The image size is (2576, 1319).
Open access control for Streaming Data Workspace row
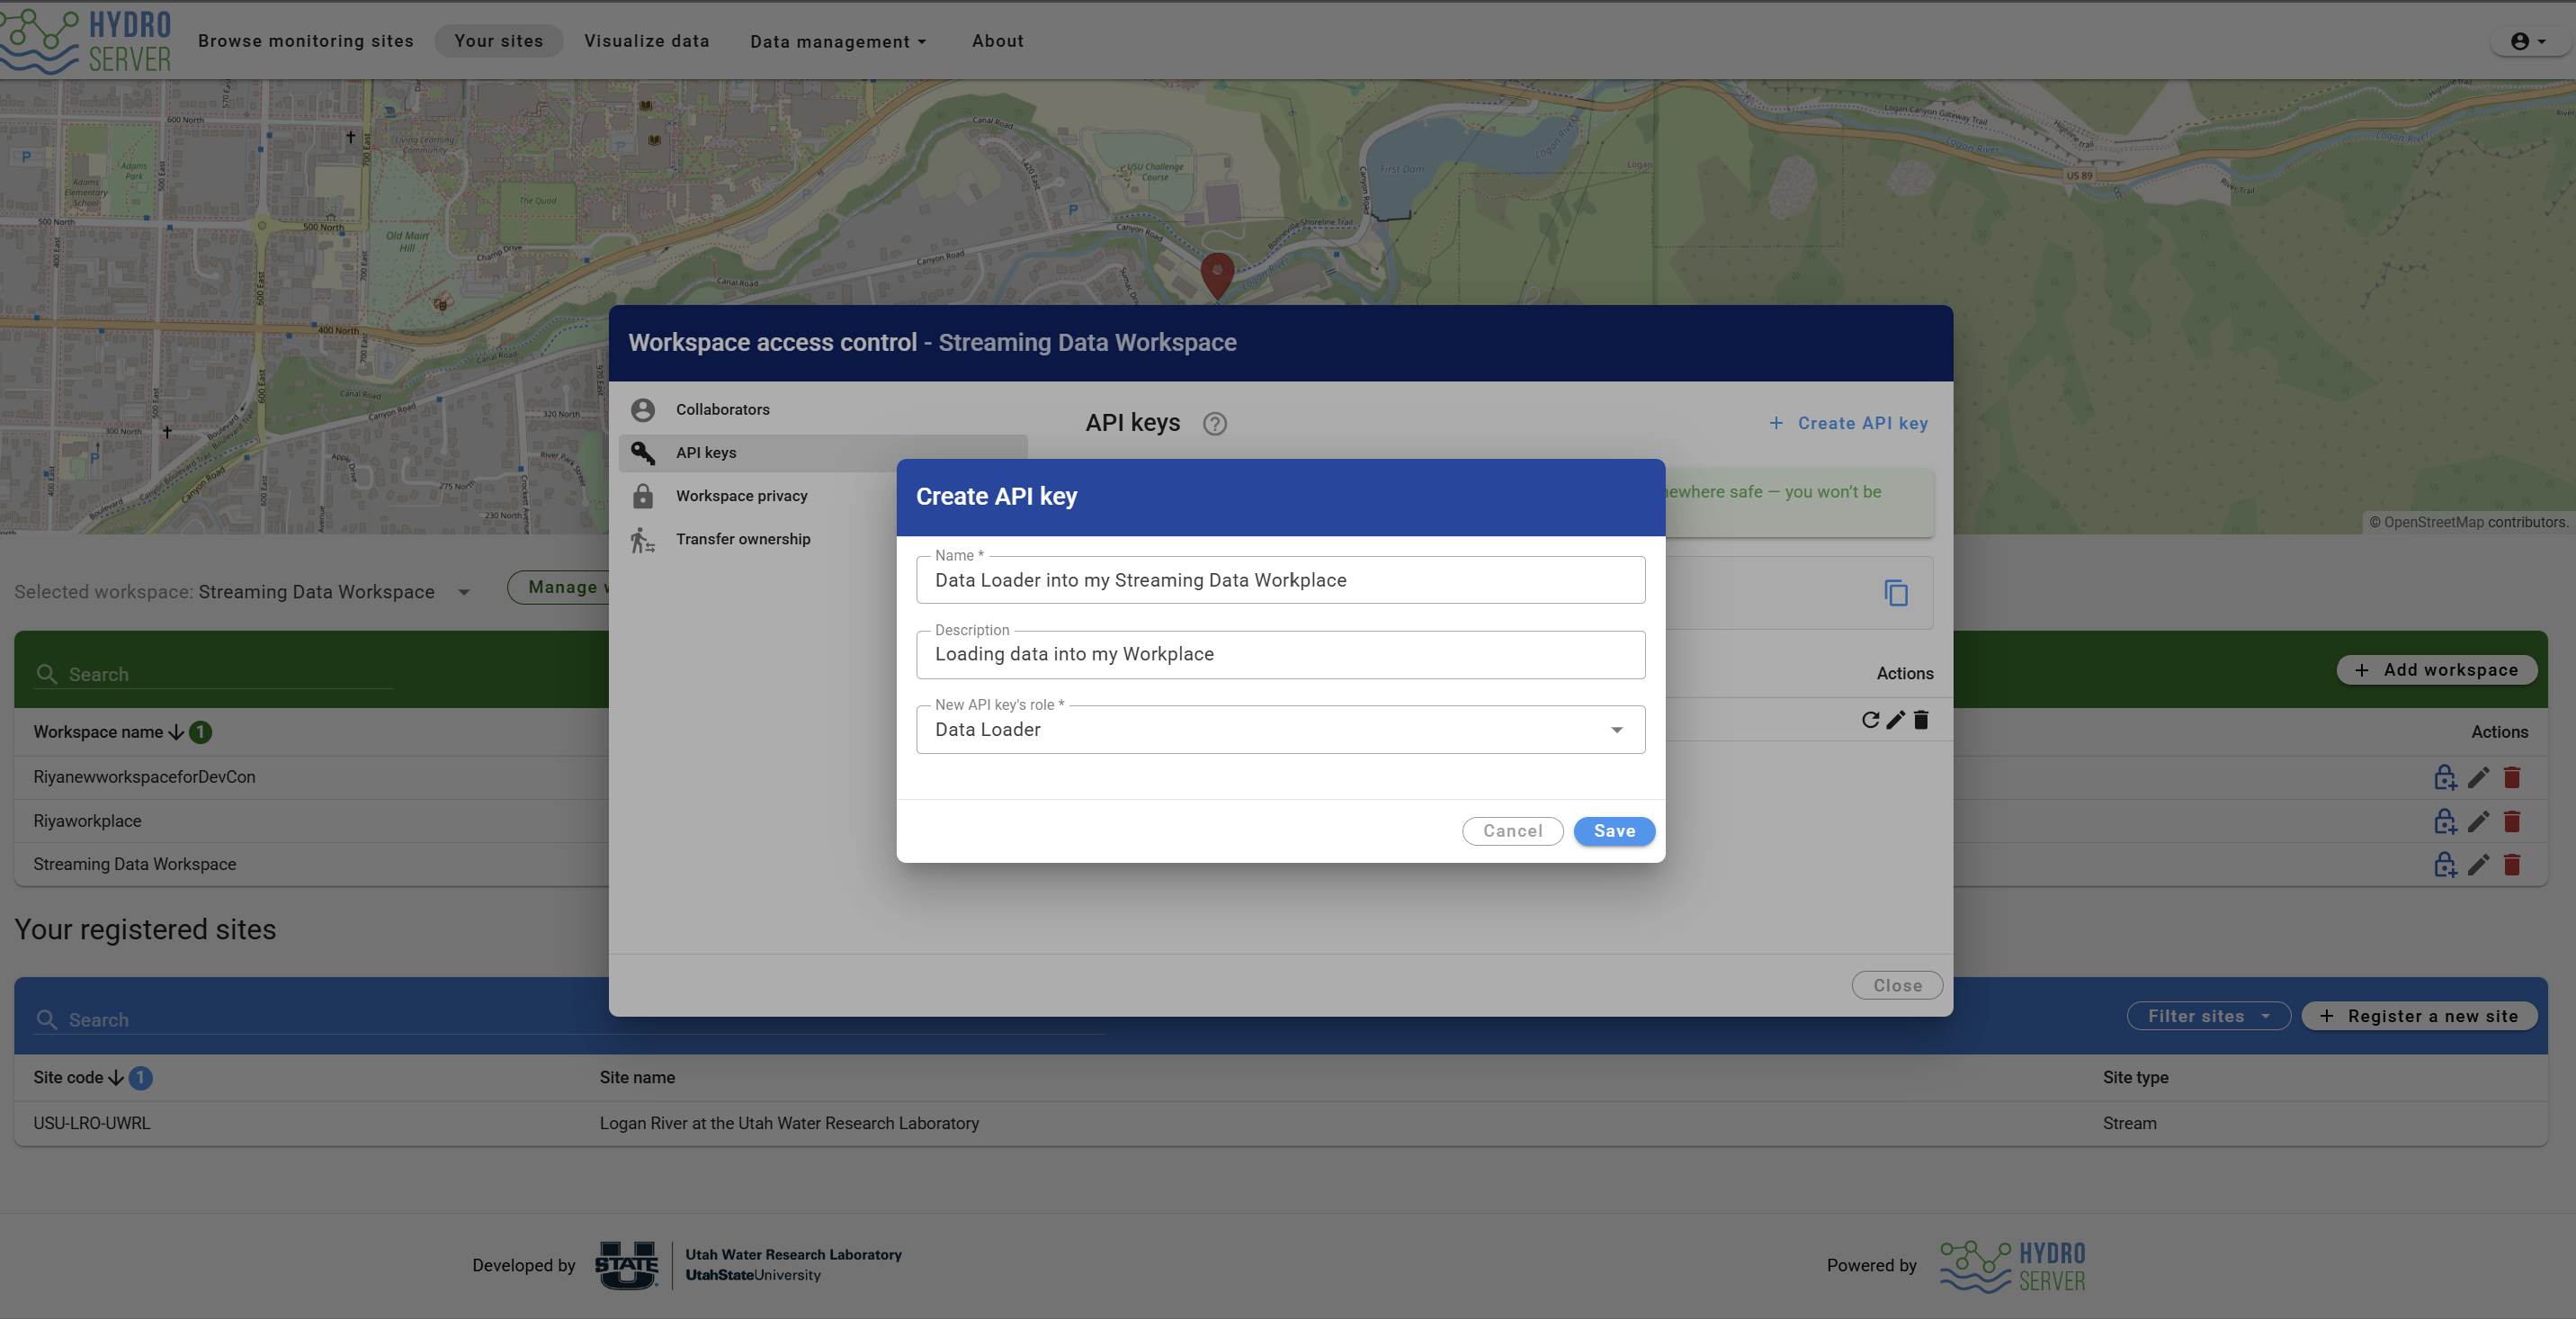(2444, 864)
